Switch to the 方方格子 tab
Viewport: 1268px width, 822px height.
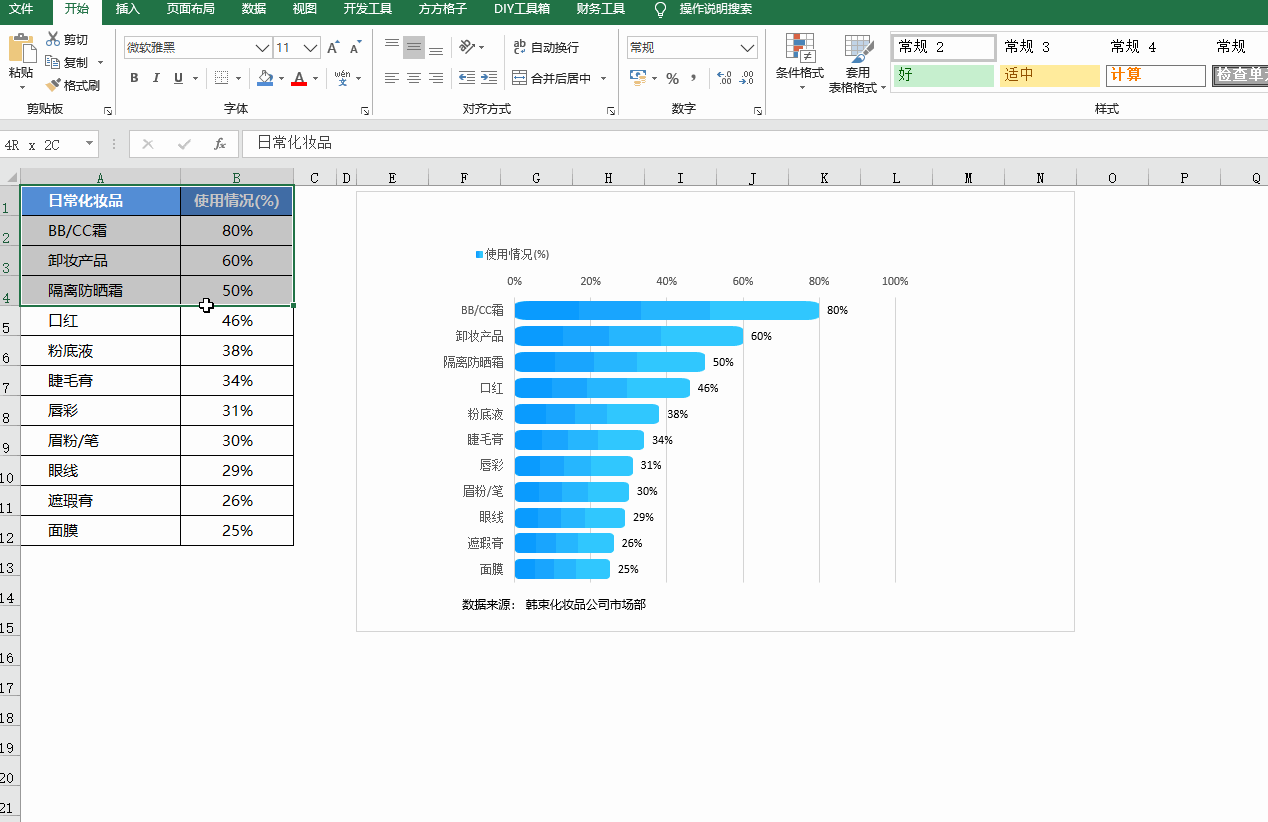tap(443, 9)
